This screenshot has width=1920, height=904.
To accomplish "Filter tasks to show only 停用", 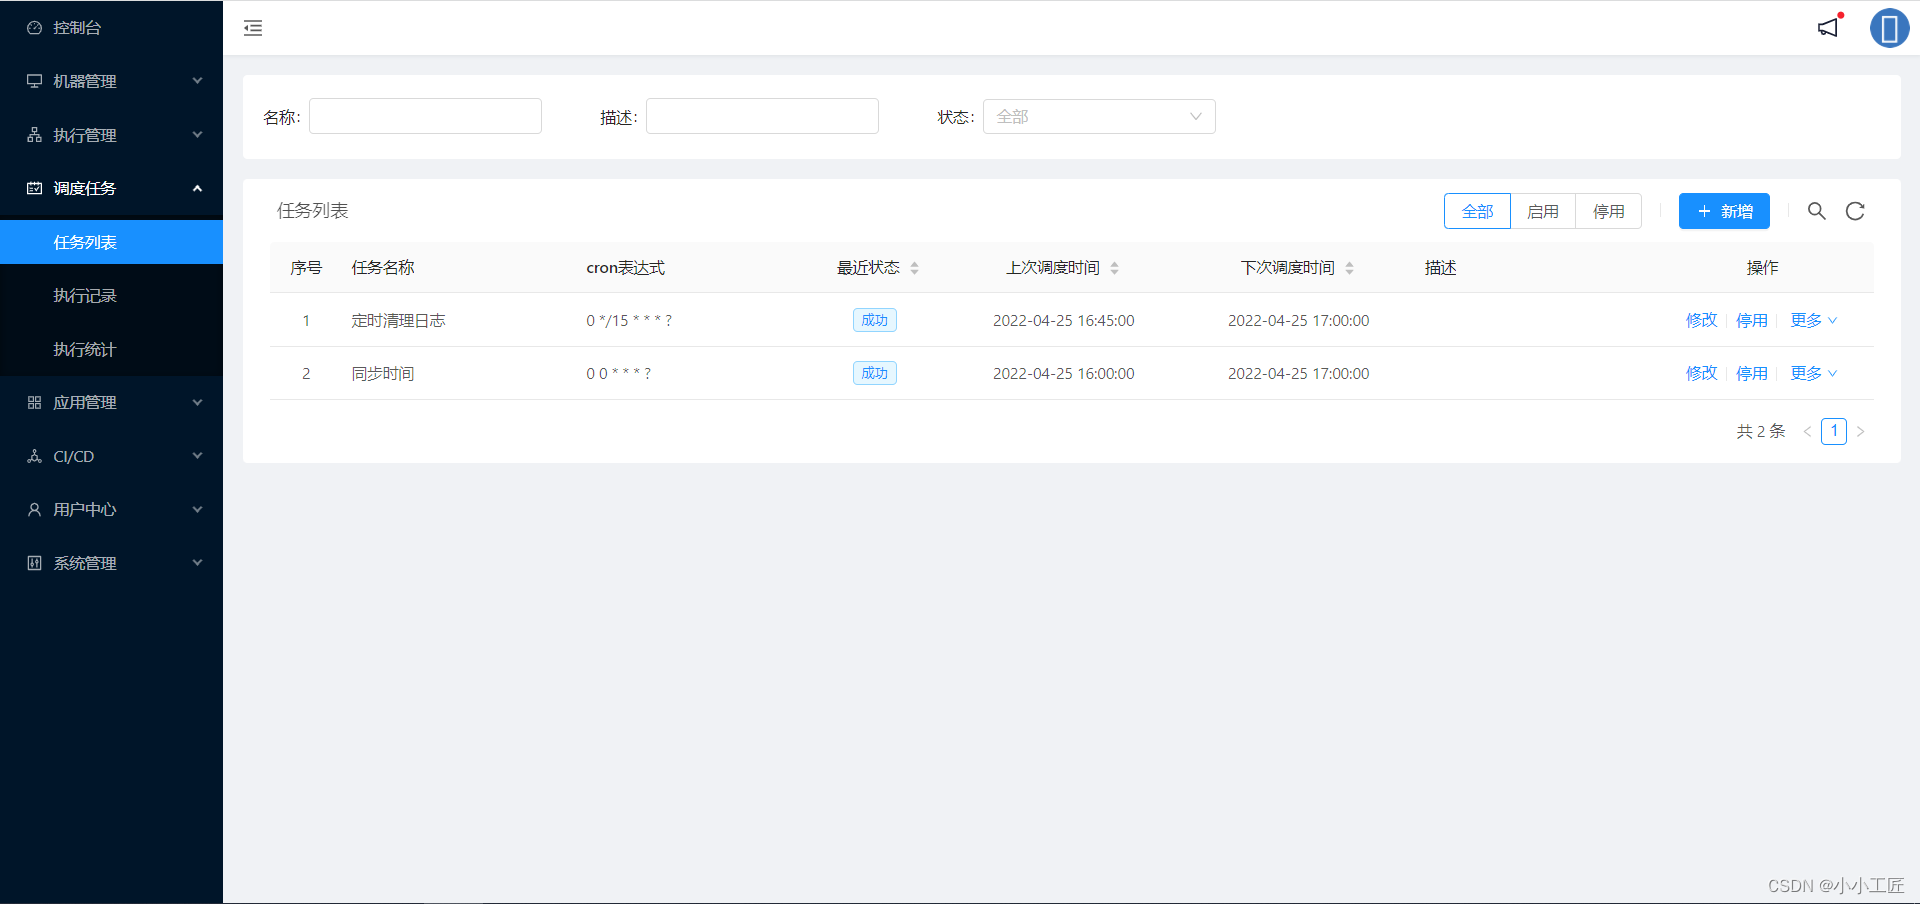I will 1608,211.
